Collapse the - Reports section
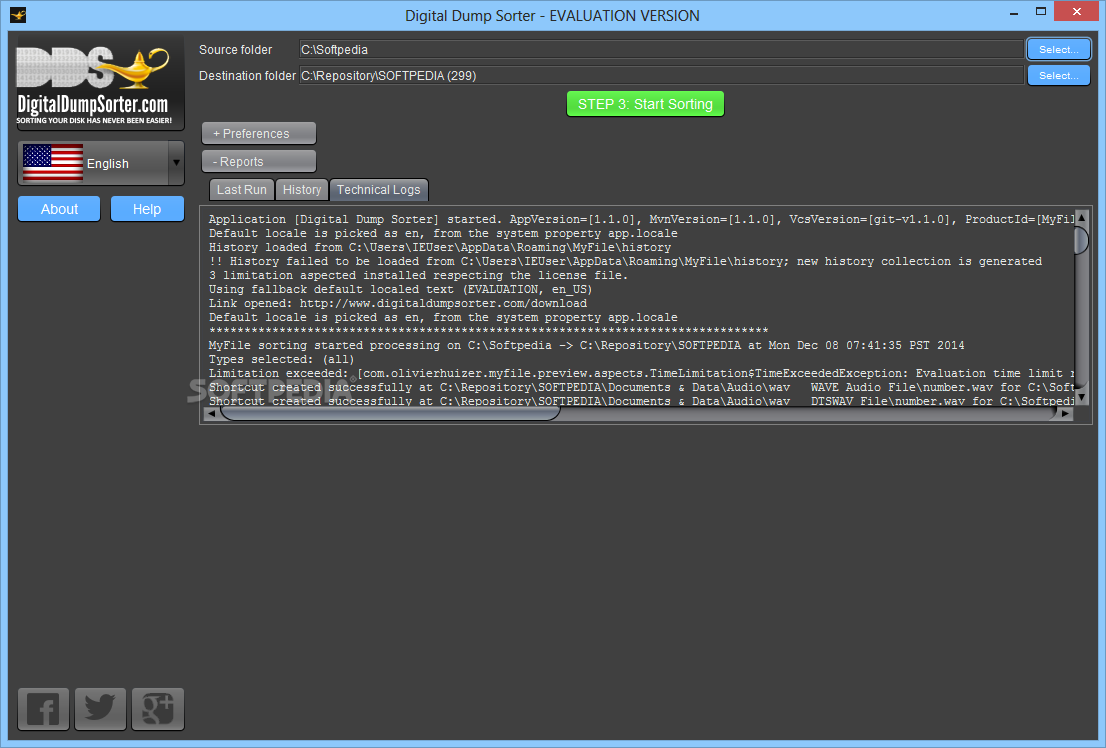This screenshot has height=748, width=1106. click(x=259, y=162)
